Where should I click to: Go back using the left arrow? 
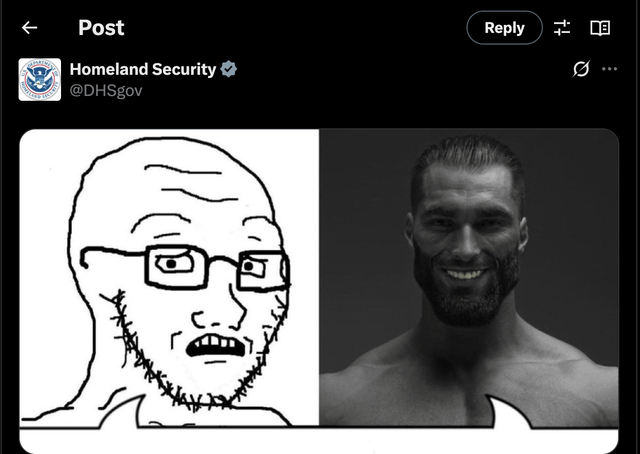click(x=29, y=28)
